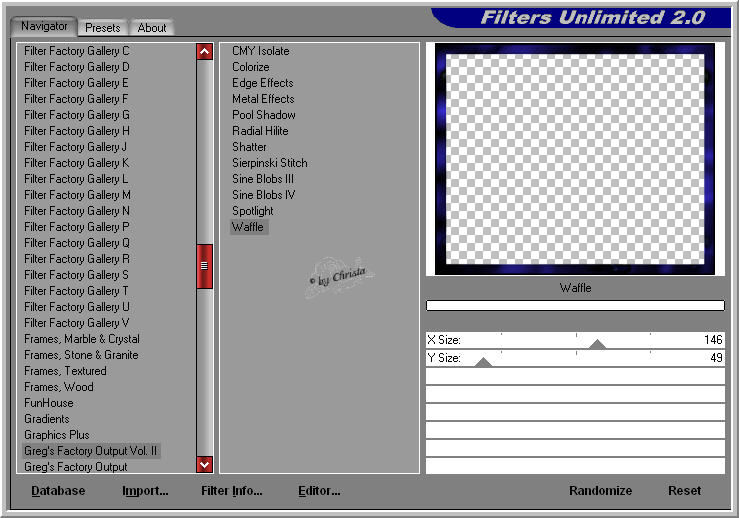Choose the Metal Effects filter
This screenshot has width=739, height=518.
[263, 99]
